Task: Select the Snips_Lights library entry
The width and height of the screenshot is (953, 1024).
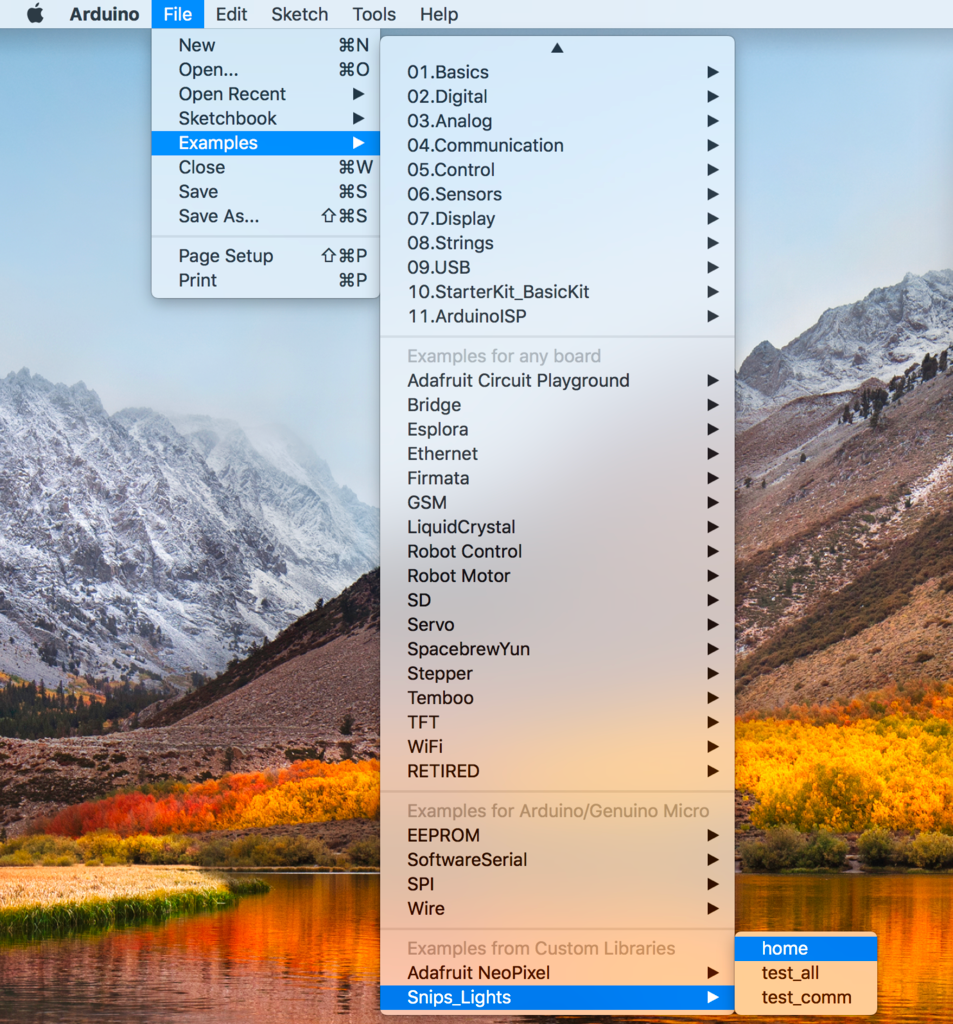Action: [x=557, y=997]
